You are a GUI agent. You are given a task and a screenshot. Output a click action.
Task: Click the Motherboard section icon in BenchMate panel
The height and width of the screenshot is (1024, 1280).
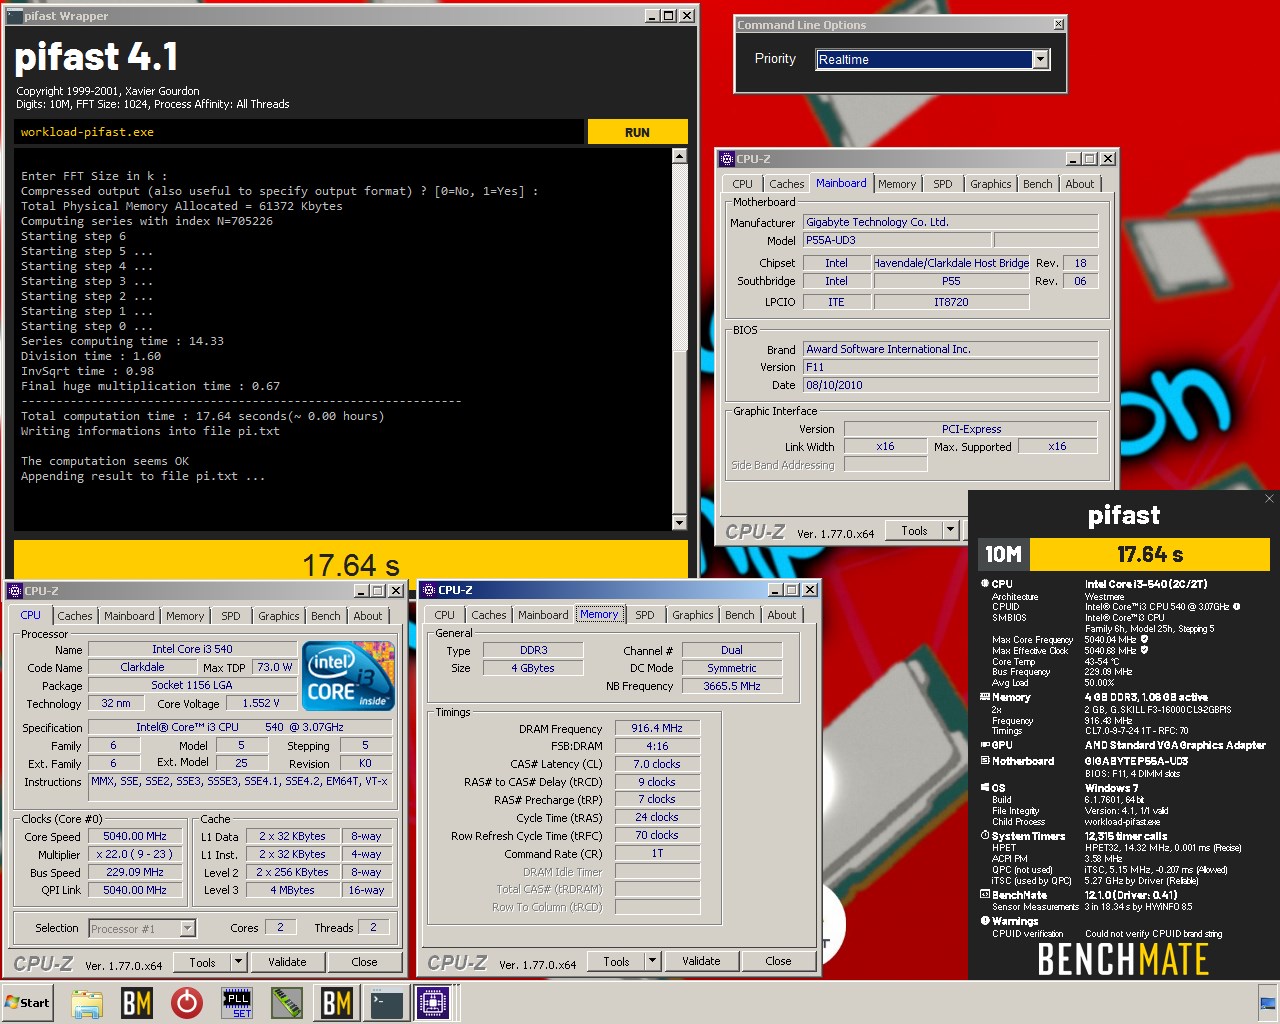984,761
